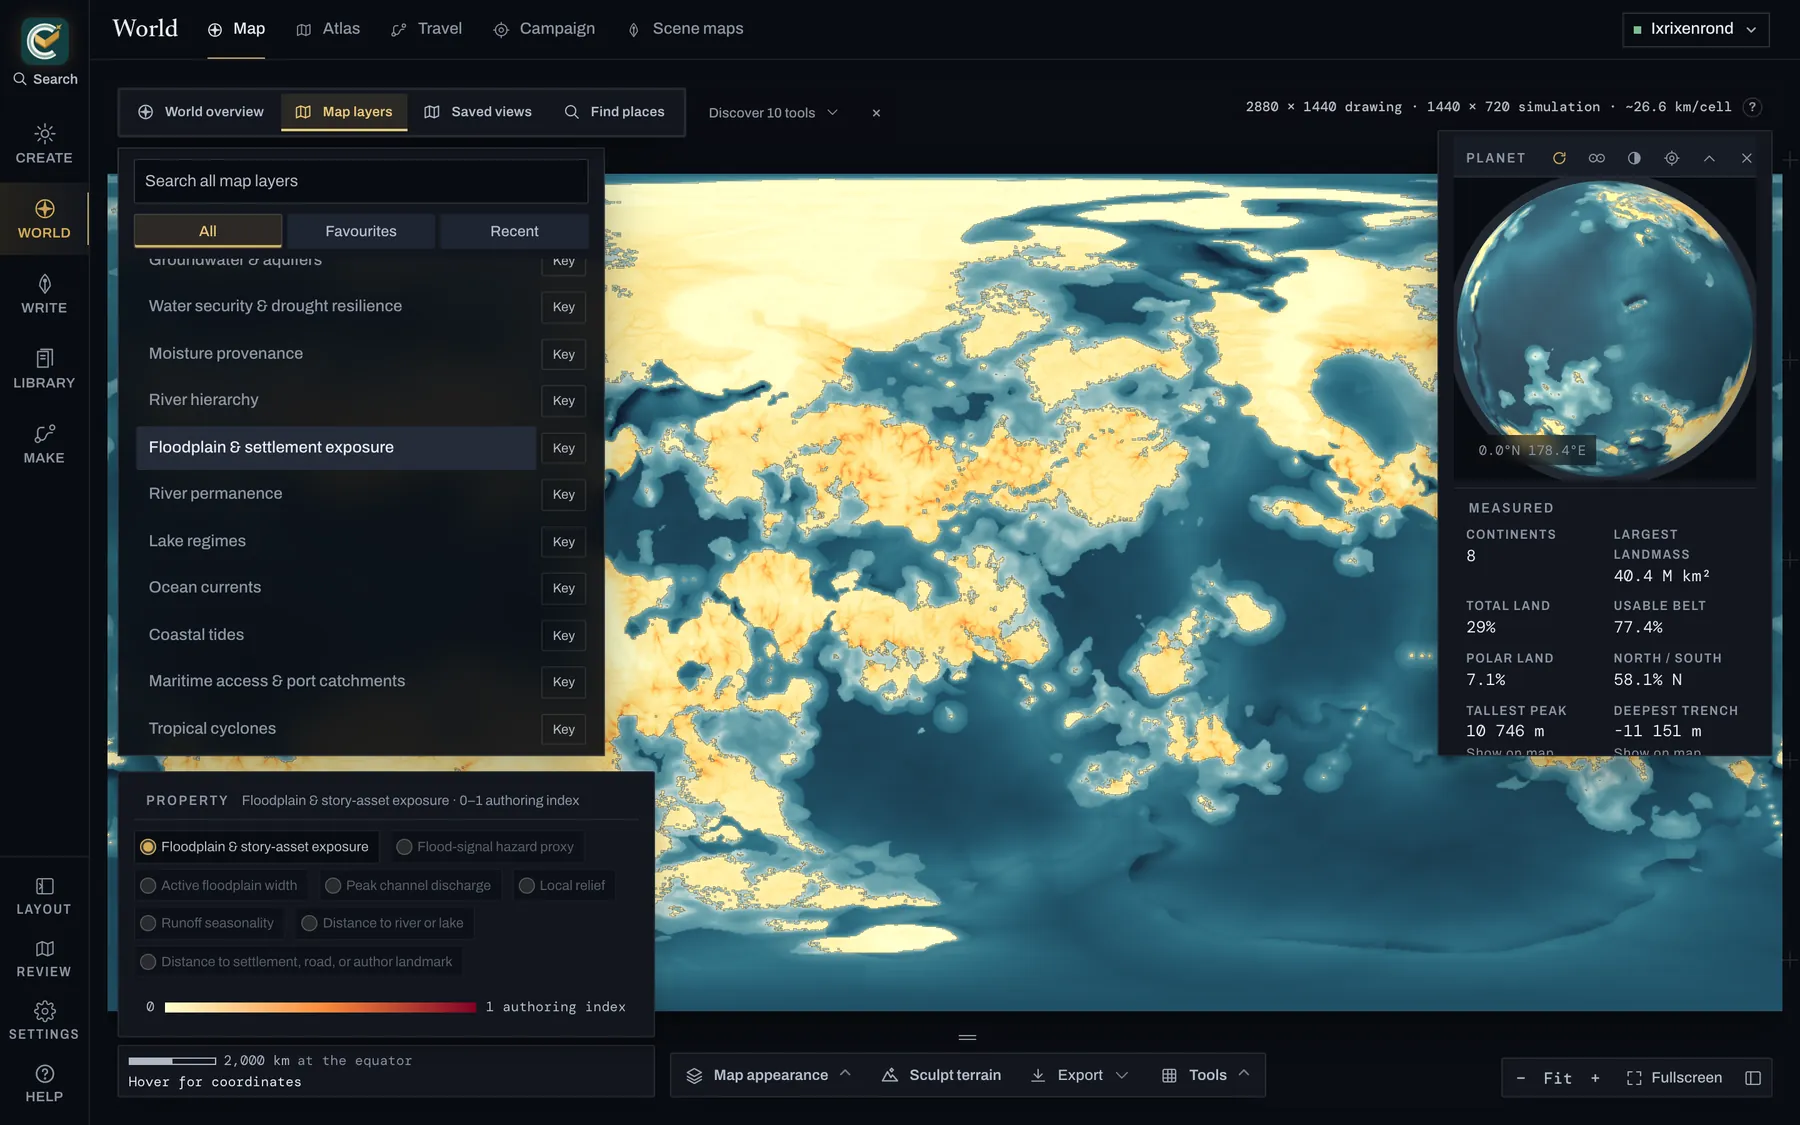
Task: Click Sculpt terrain button
Action: coord(941,1076)
